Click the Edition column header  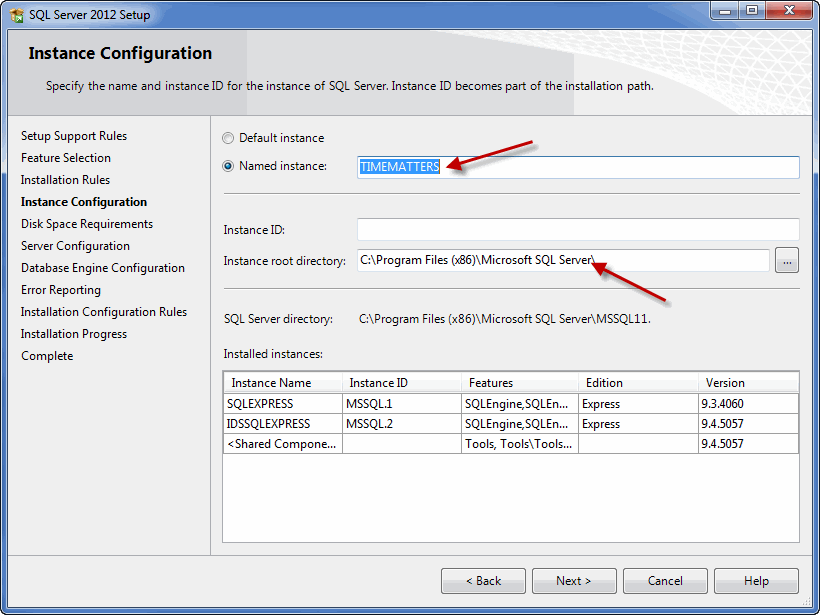click(637, 383)
